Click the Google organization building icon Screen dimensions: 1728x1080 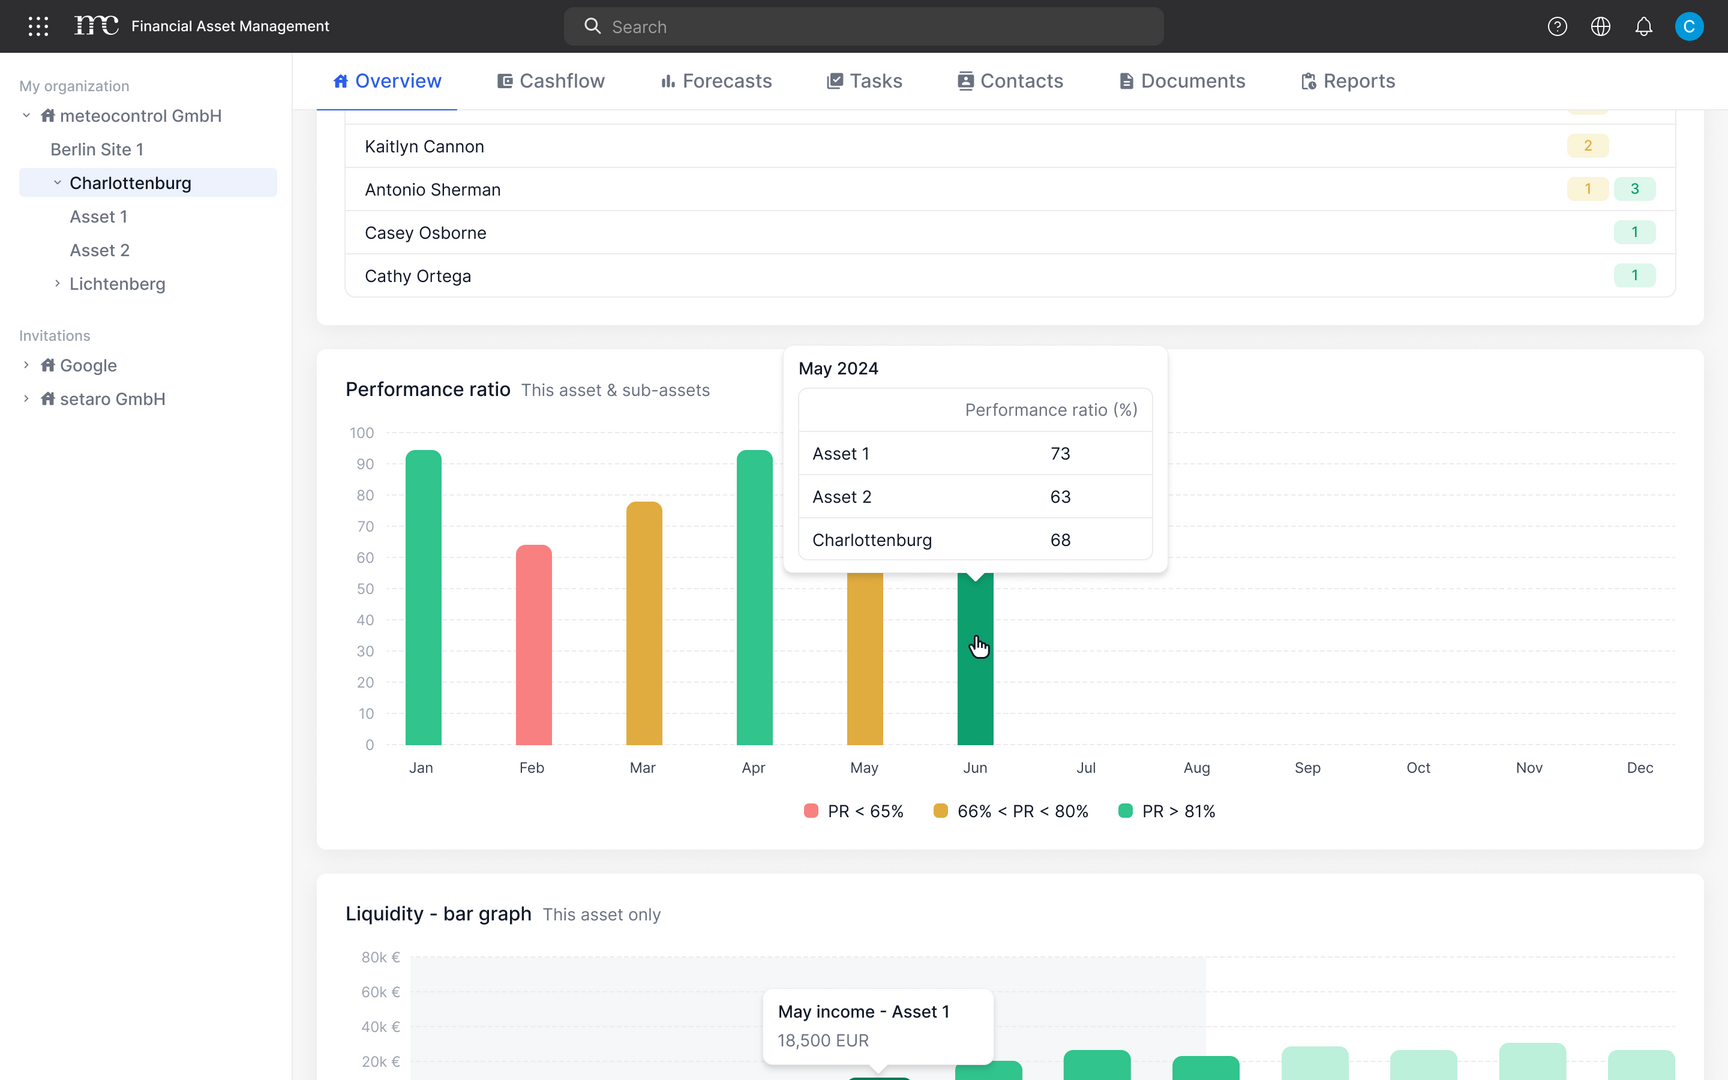47,366
